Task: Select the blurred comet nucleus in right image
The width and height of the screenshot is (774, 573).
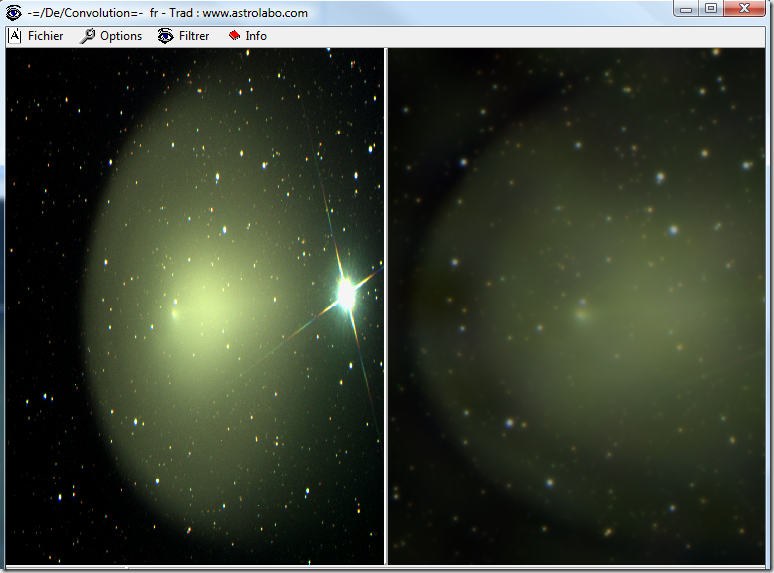Action: coord(582,313)
